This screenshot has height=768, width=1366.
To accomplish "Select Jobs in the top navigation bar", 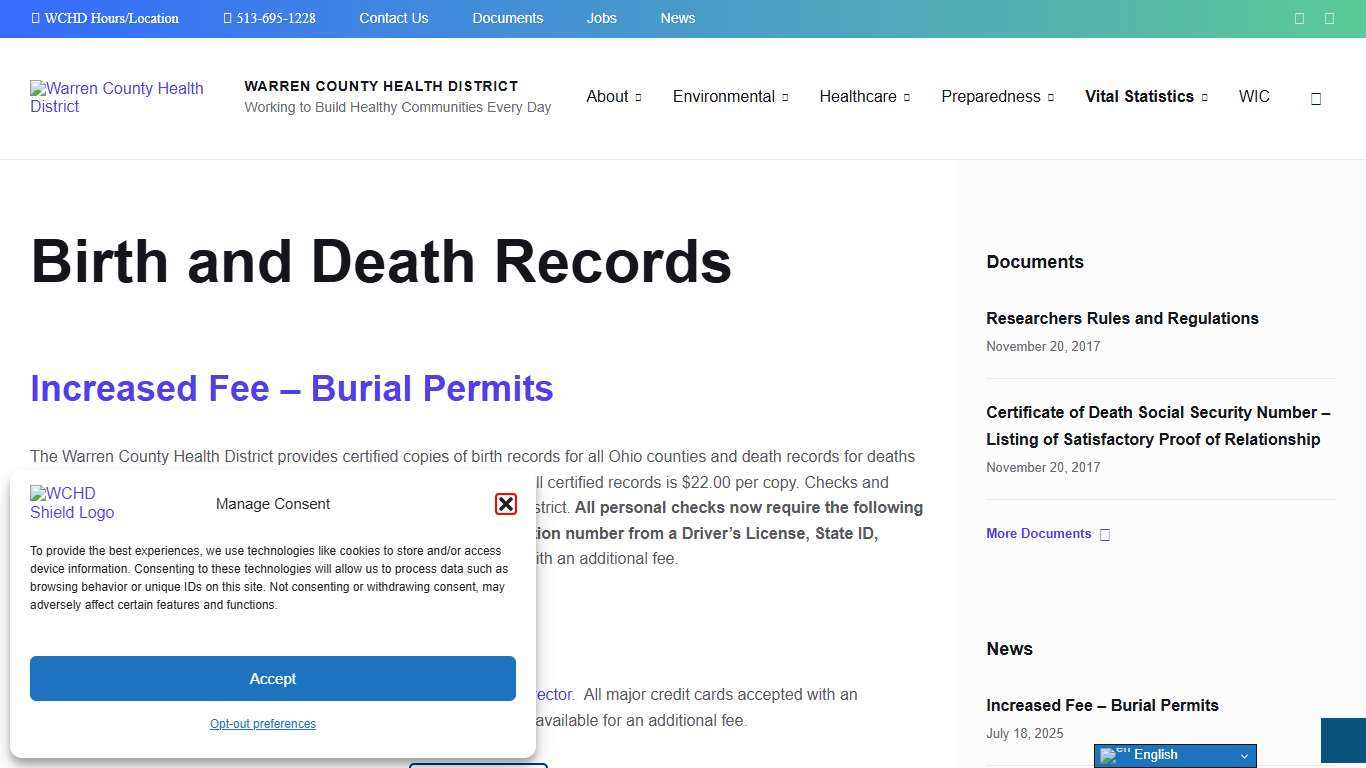I will [601, 18].
